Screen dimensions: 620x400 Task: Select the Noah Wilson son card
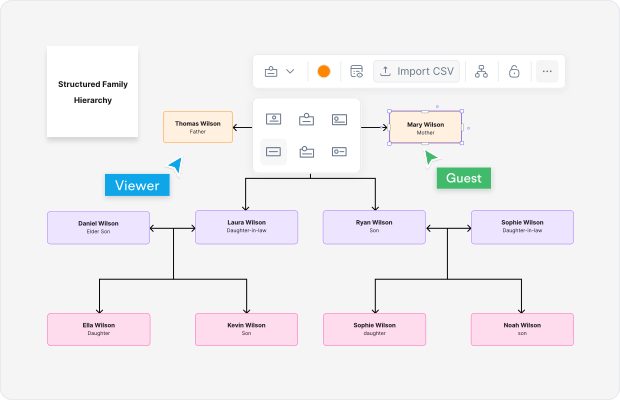pyautogui.click(x=522, y=329)
